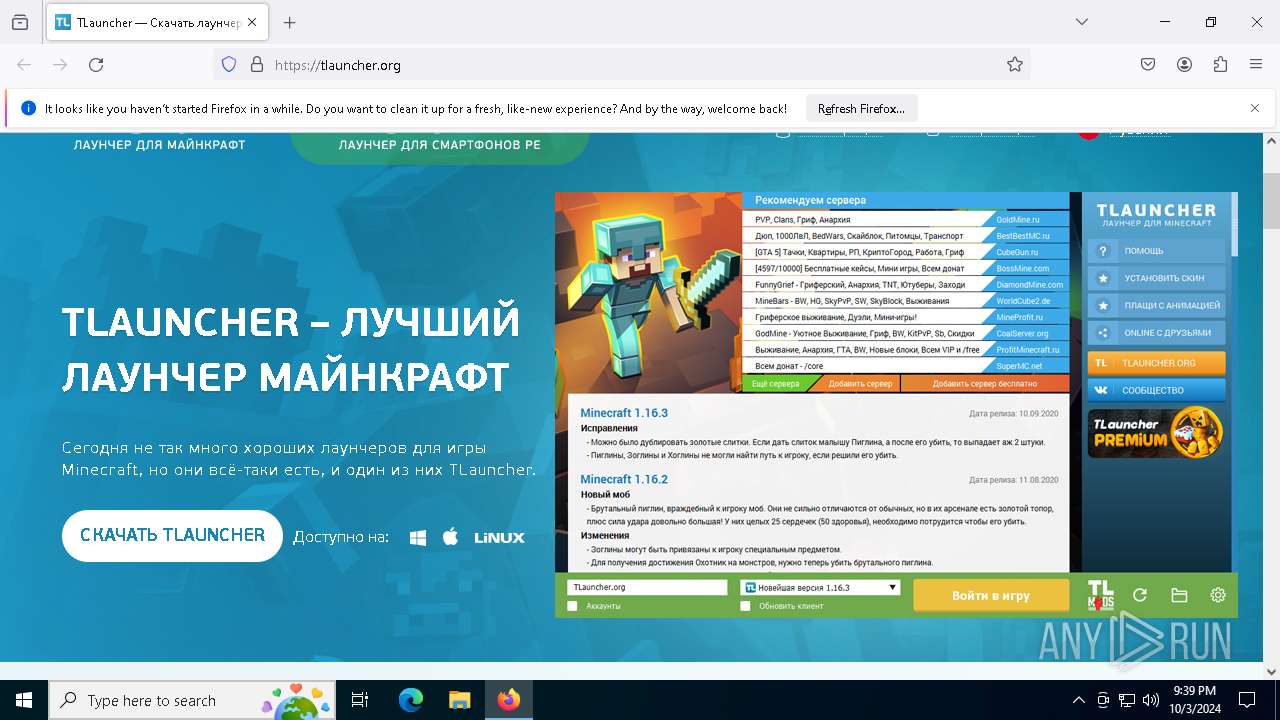Click УСТАНОВИТЬ СКИН in launcher sidebar
The width and height of the screenshot is (1280, 720).
1157,278
